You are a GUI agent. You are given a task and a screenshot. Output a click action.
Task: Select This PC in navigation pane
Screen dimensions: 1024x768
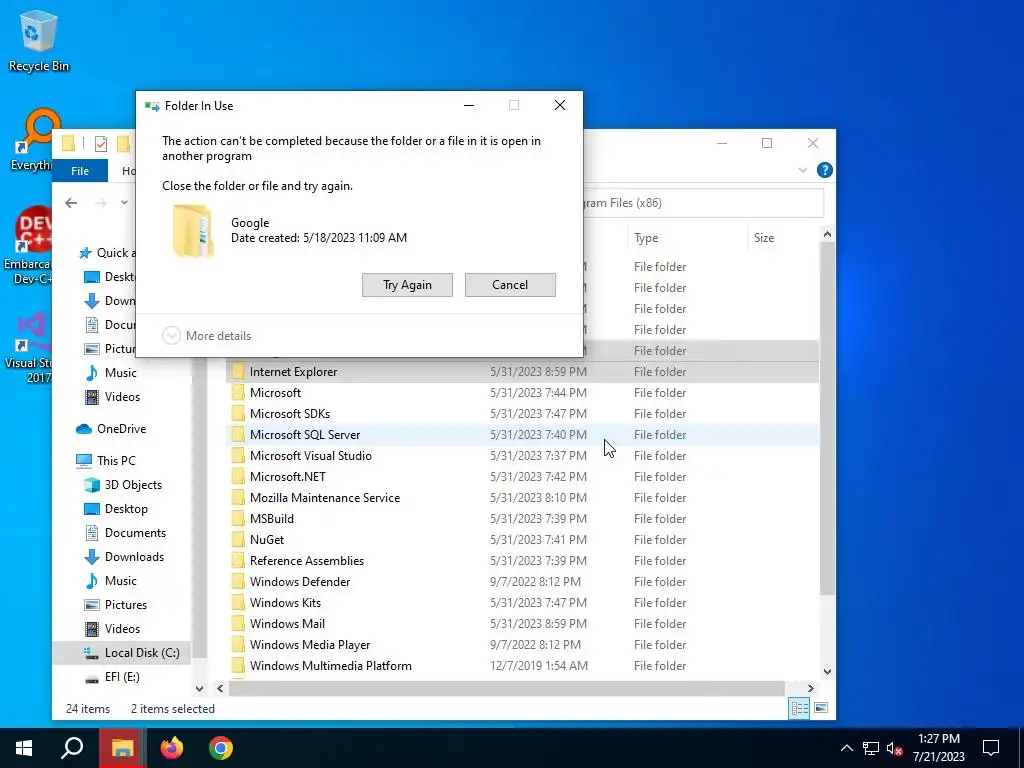116,461
